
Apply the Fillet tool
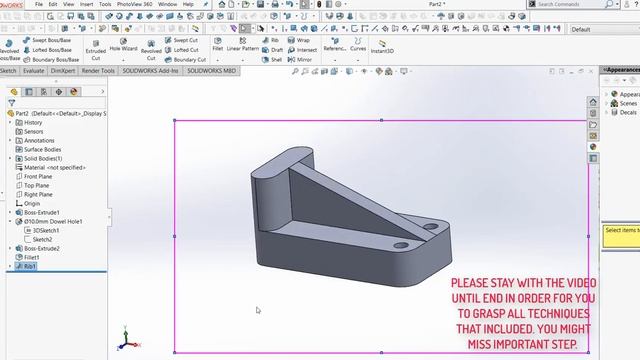[x=218, y=44]
